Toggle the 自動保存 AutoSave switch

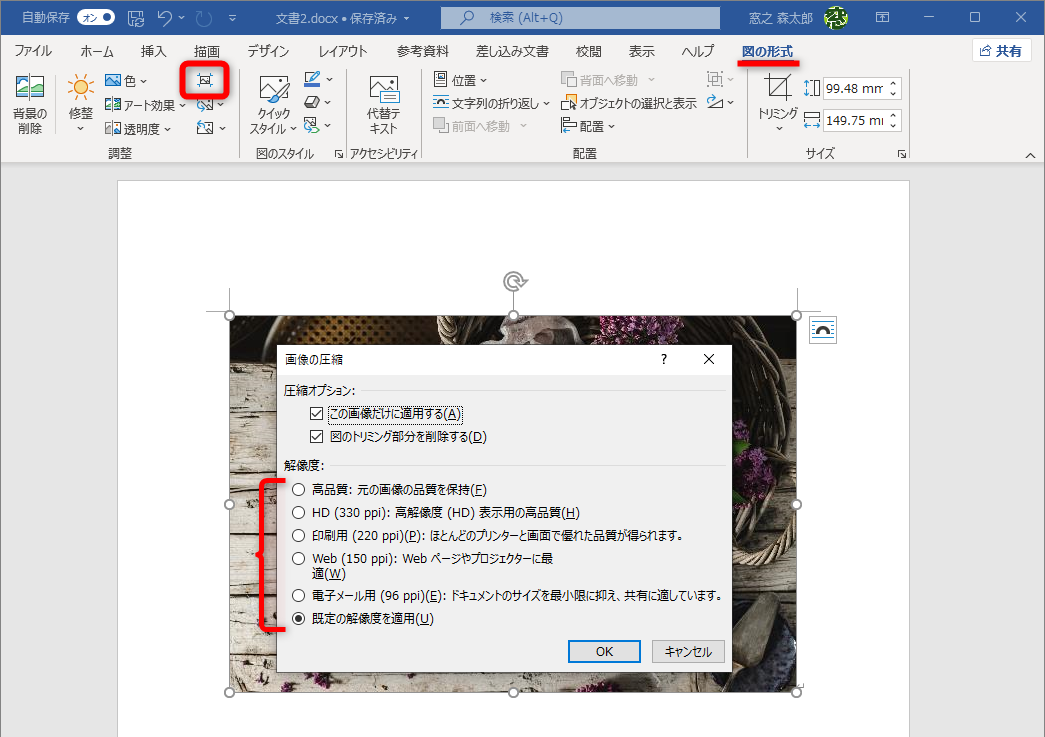coord(96,17)
